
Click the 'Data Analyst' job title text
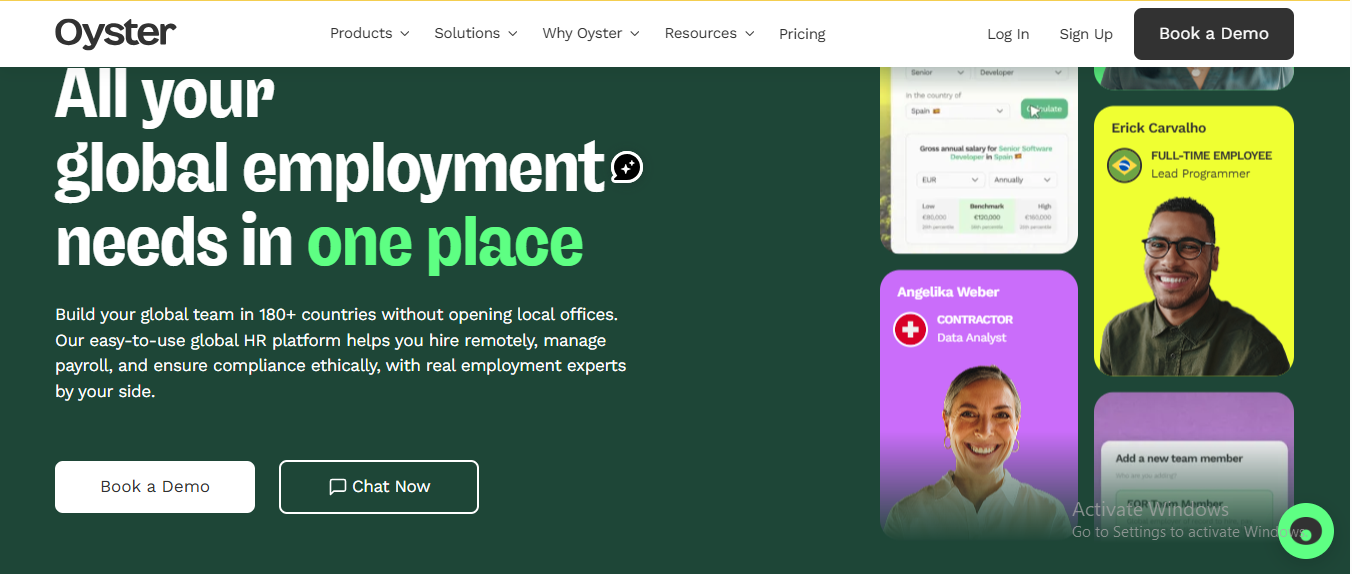972,338
